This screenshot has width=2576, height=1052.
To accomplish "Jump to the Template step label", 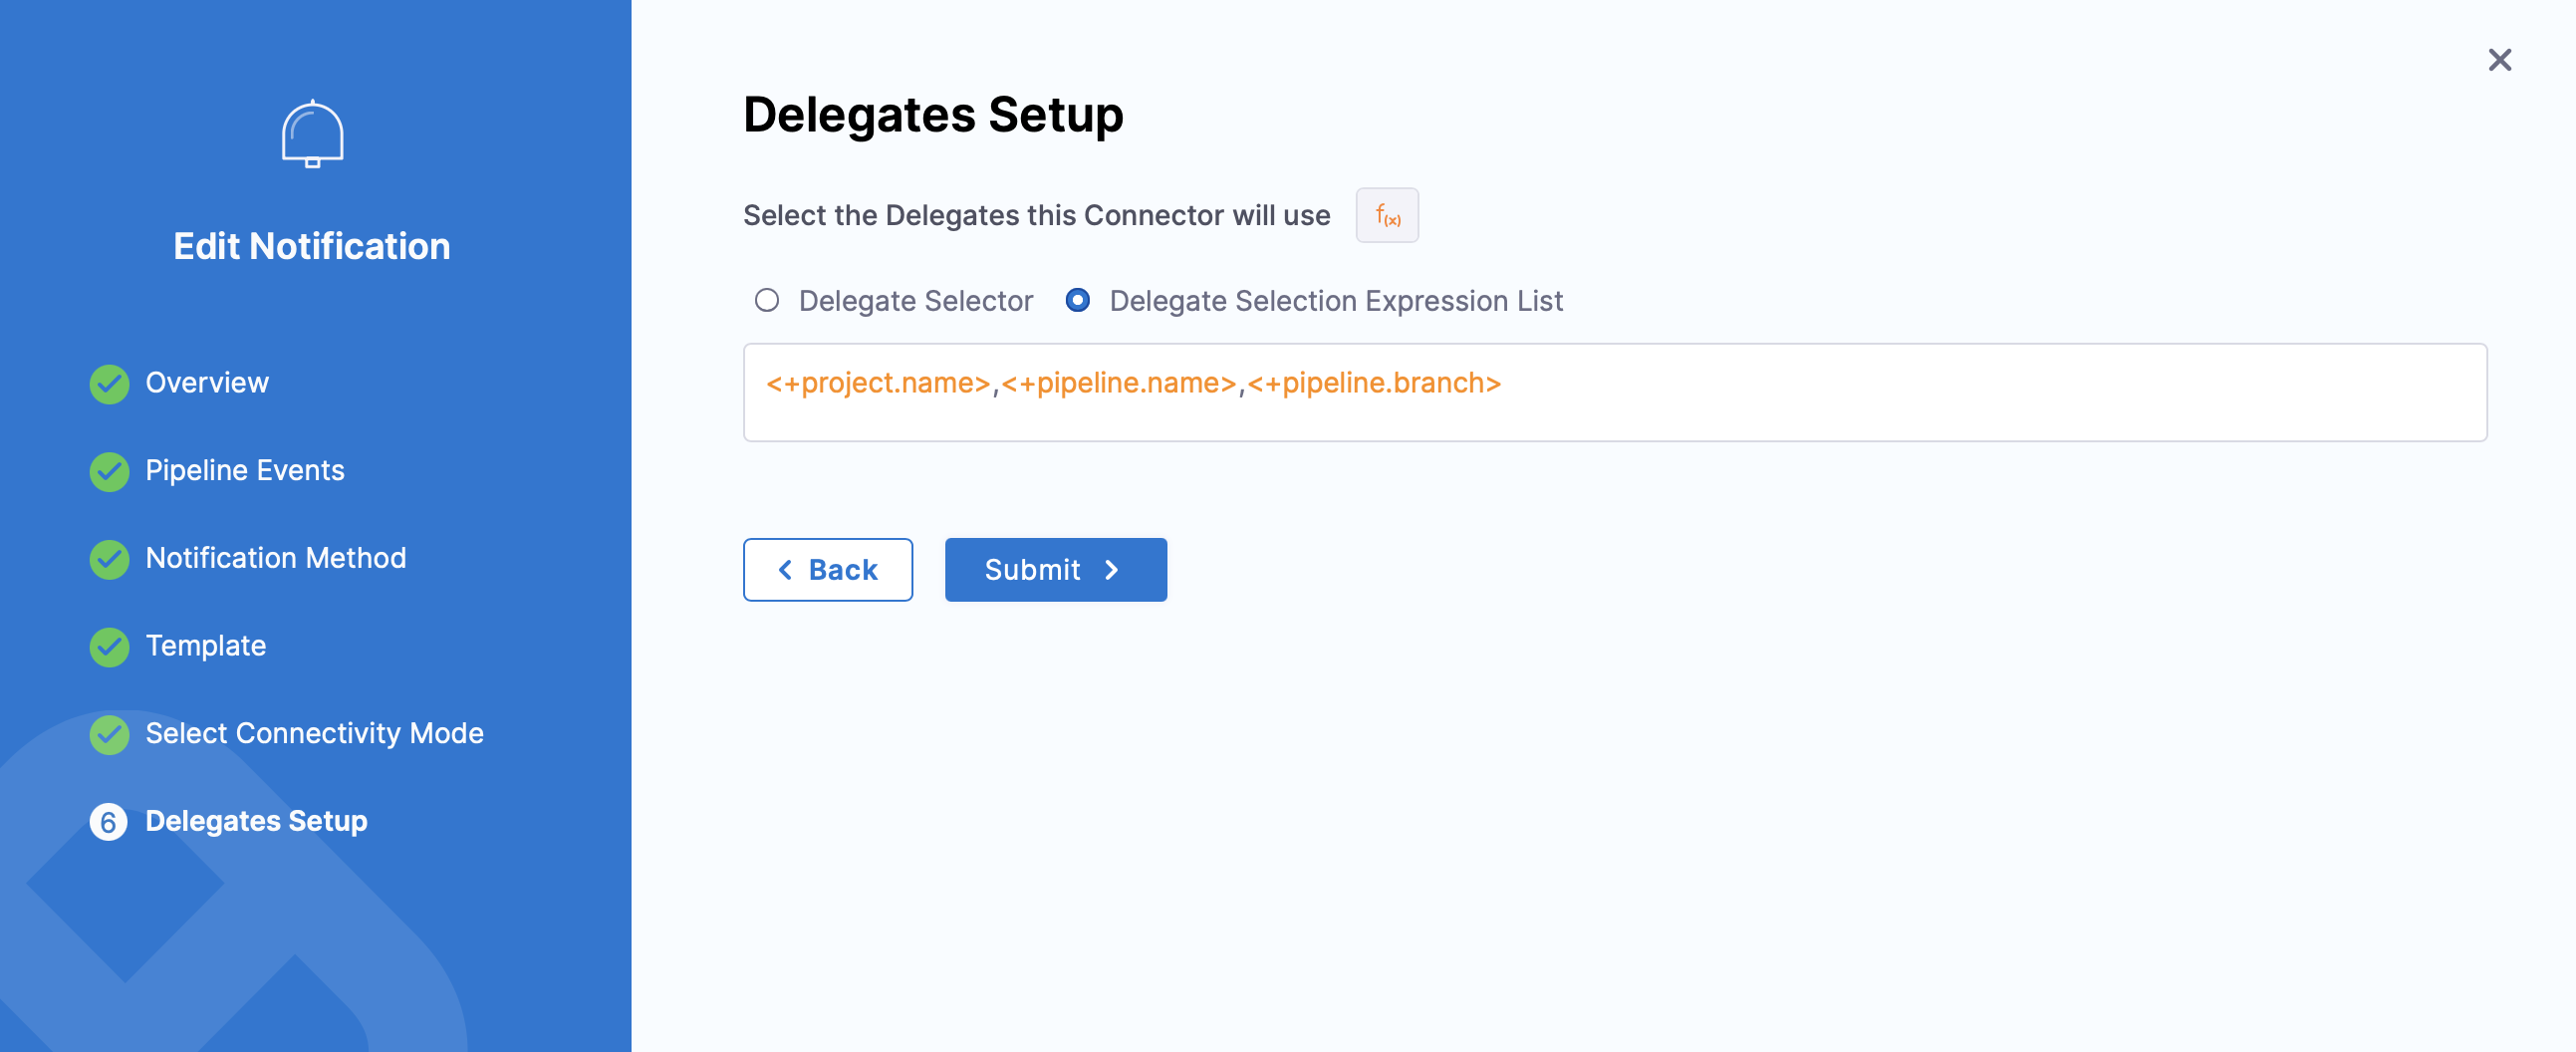I will (x=206, y=646).
